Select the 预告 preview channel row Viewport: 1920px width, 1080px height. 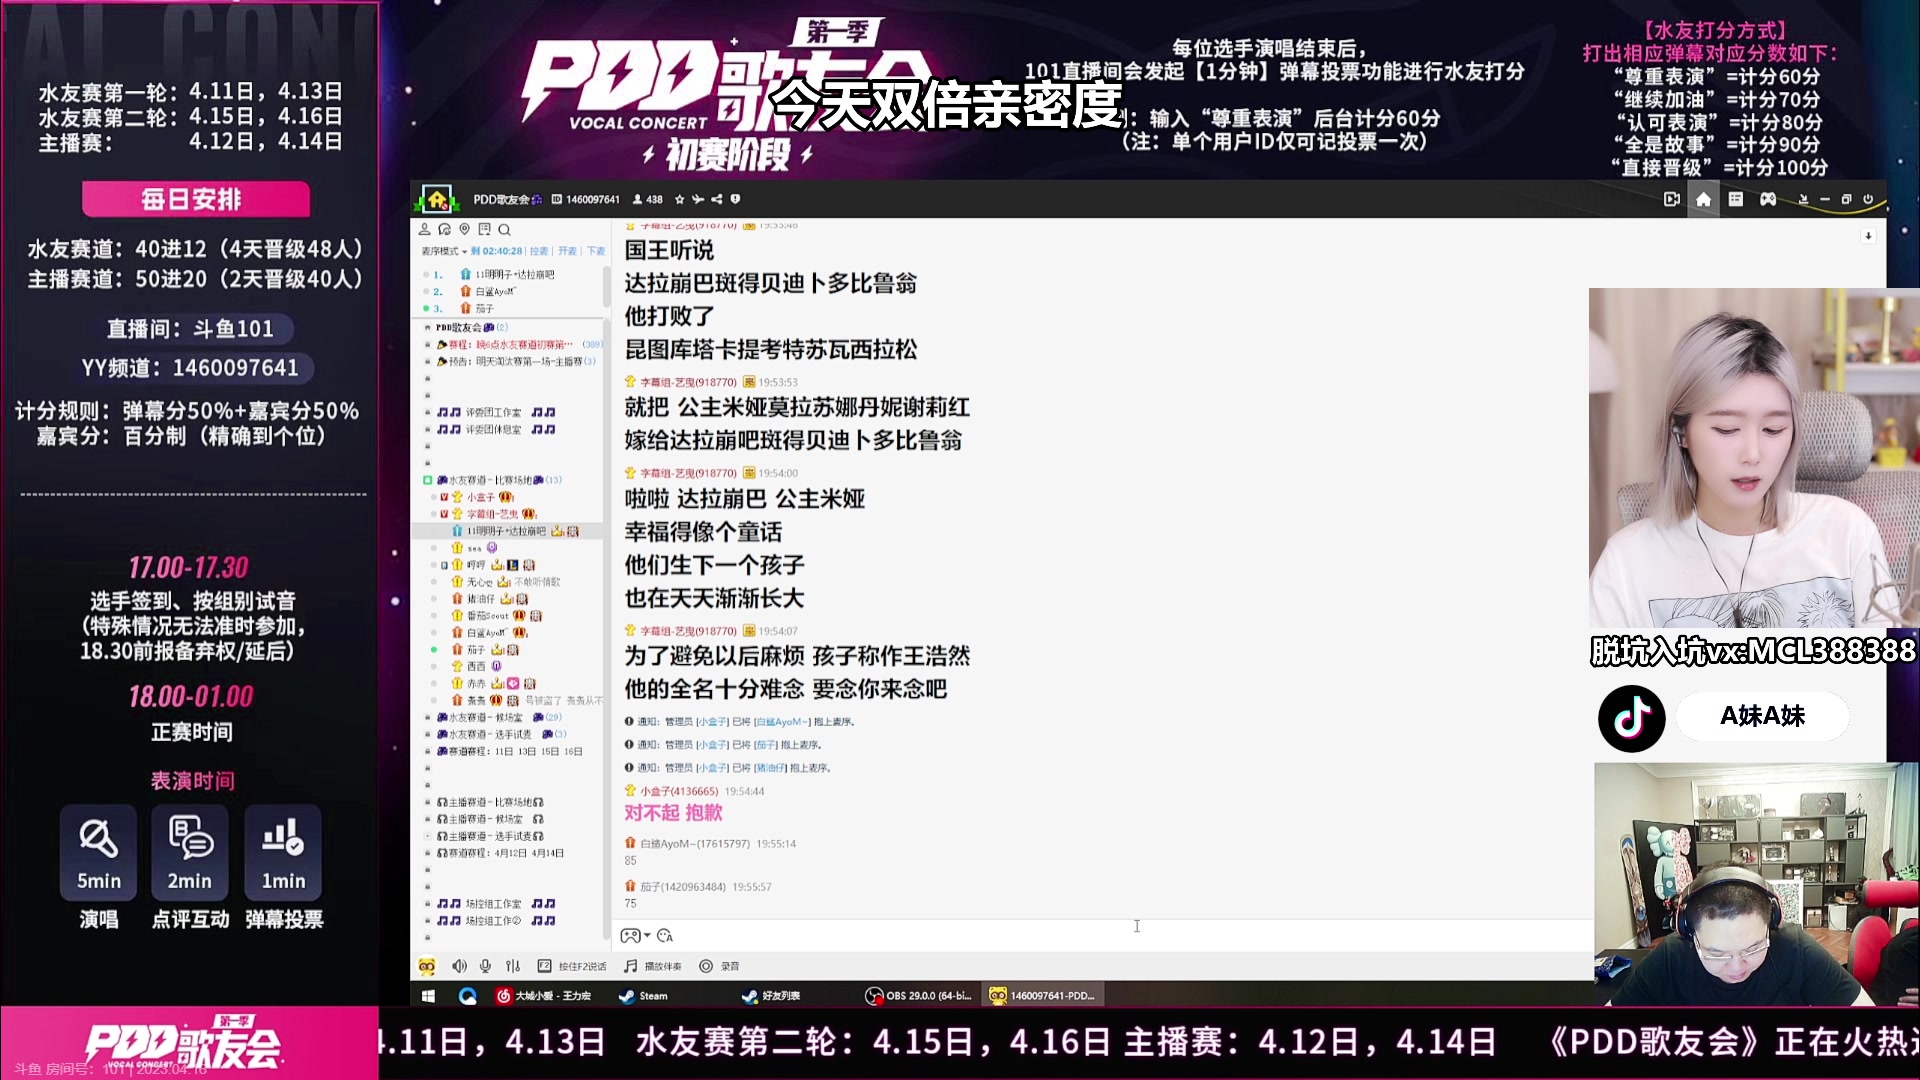516,361
